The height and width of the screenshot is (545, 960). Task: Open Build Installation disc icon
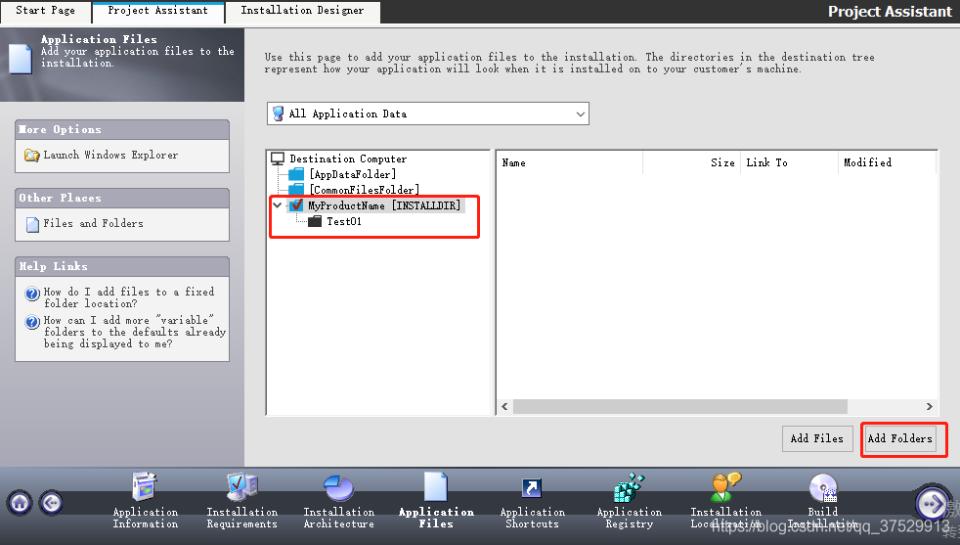click(x=823, y=488)
